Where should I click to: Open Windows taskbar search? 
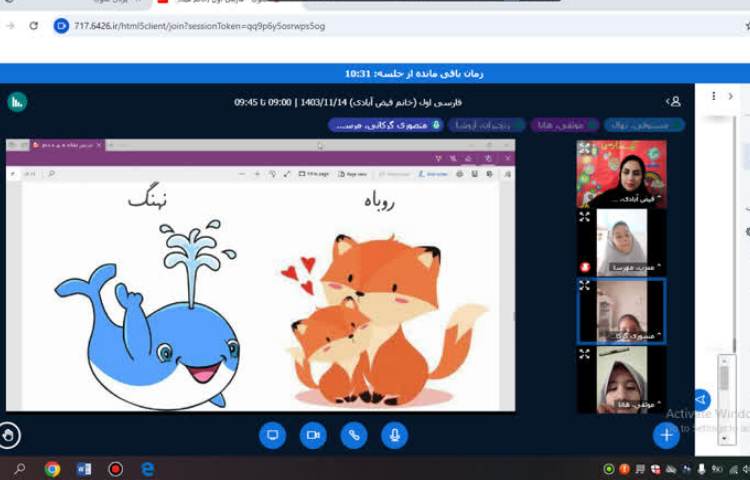(20, 469)
